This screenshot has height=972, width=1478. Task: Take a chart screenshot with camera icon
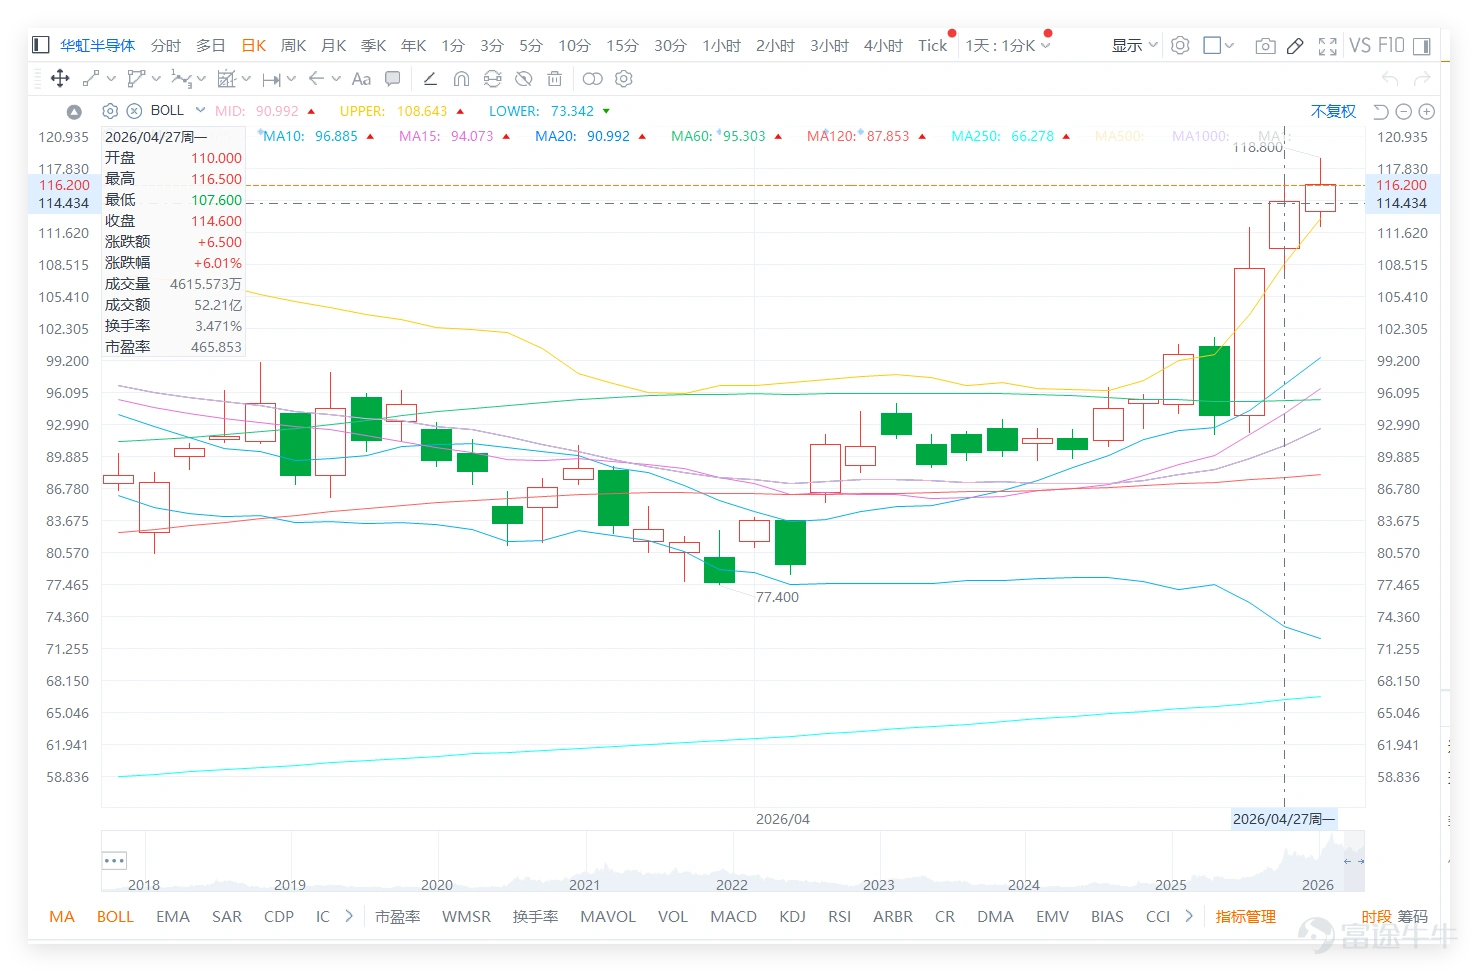pyautogui.click(x=1265, y=46)
